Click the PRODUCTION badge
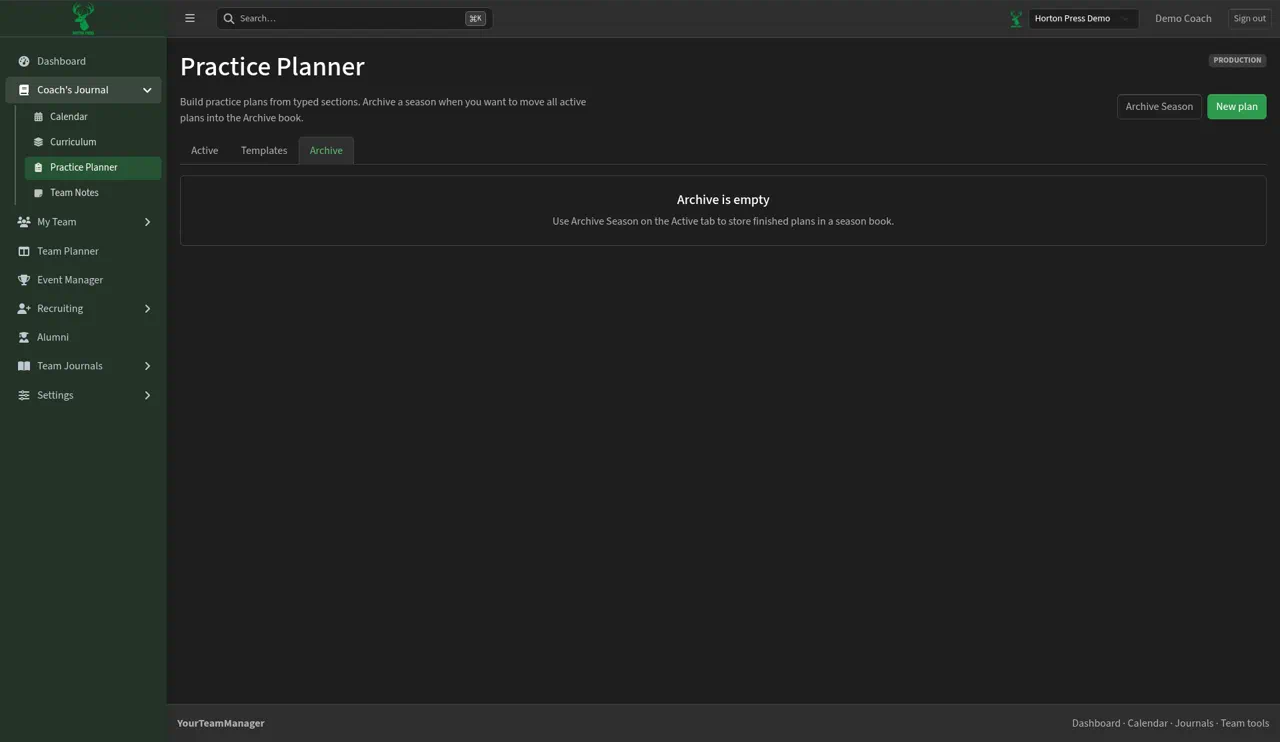The height and width of the screenshot is (742, 1280). (1237, 60)
